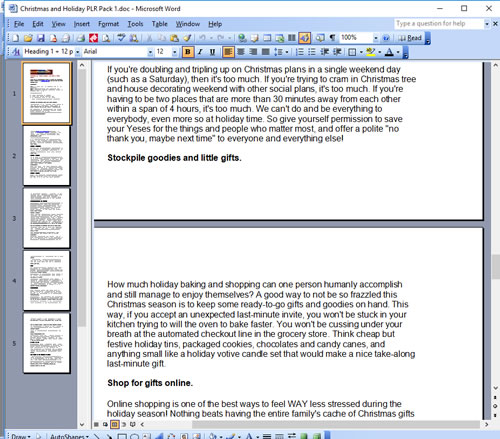The height and width of the screenshot is (439, 500).
Task: Open the Font name dropdown next to Arial
Action: (x=150, y=52)
